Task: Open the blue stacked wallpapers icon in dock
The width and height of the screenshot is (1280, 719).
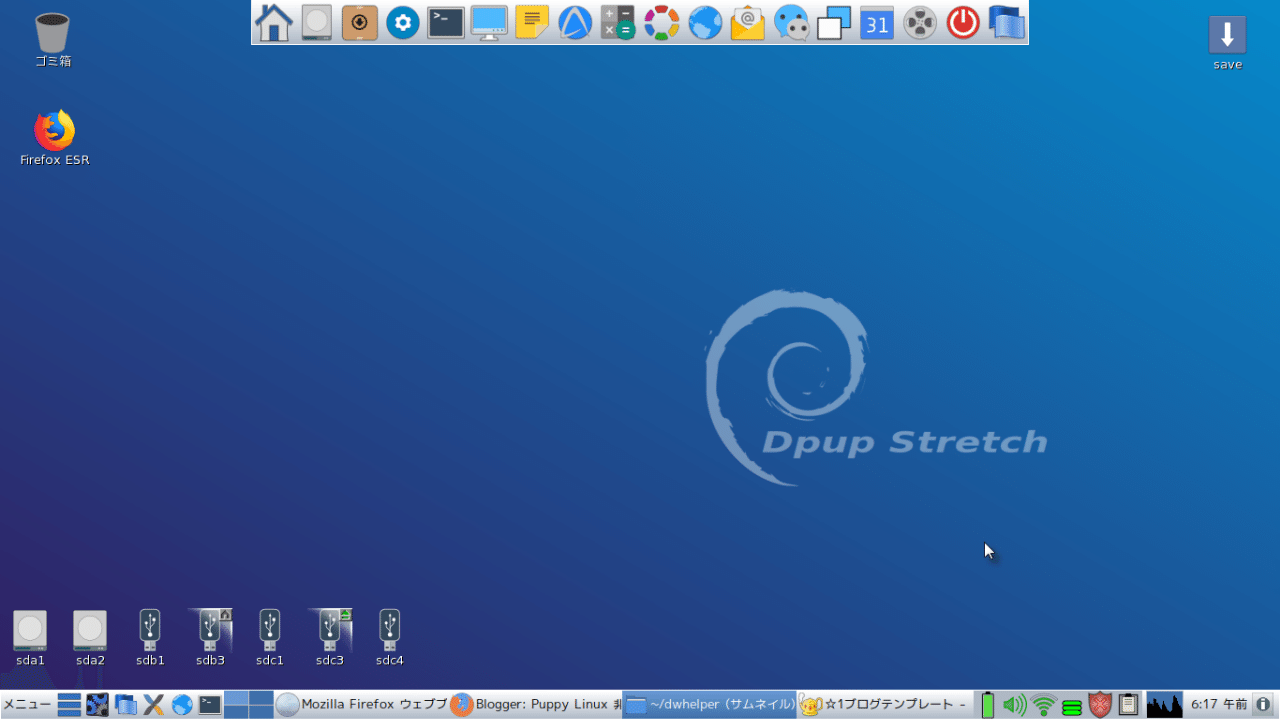Action: (x=1007, y=22)
